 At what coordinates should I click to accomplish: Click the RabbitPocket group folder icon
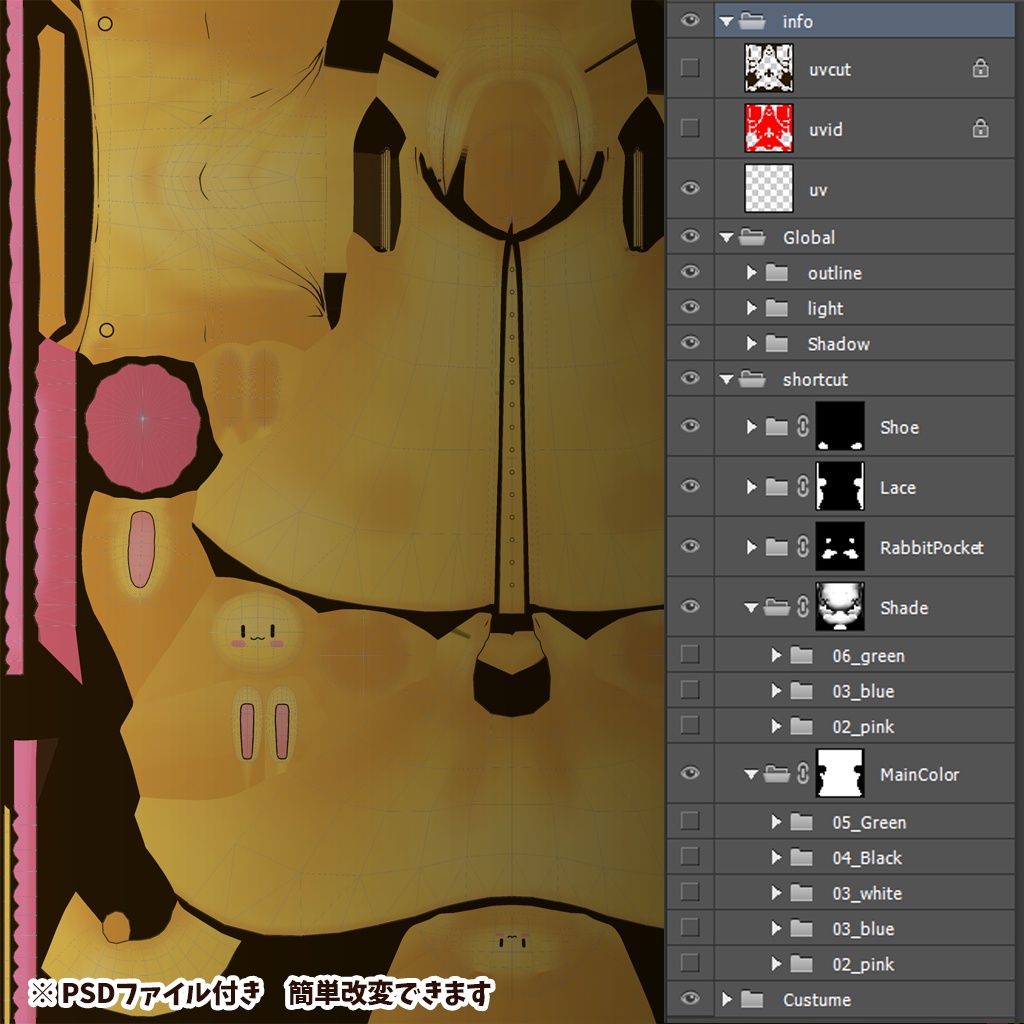(x=776, y=547)
